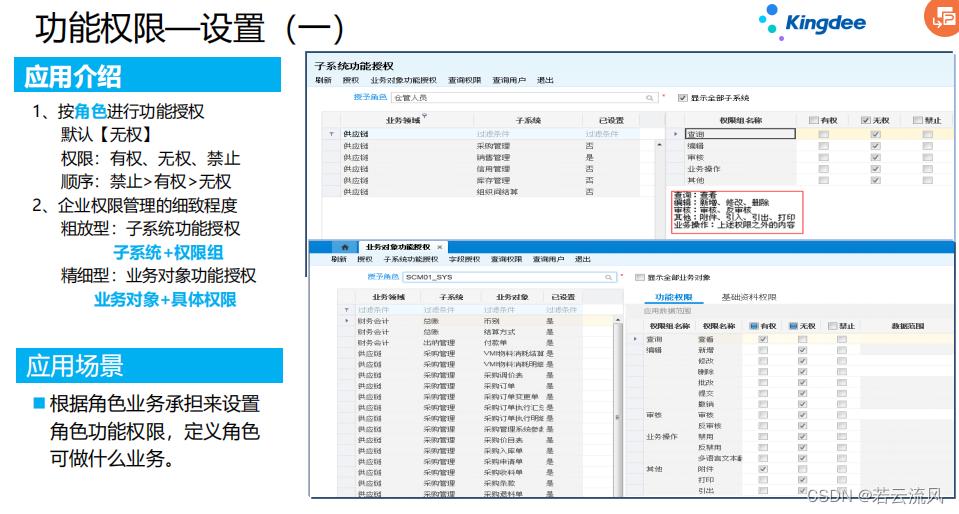This screenshot has height=514, width=959.
Task: Click the row arrow beside 财务会计 币别 row
Action: [x=347, y=321]
